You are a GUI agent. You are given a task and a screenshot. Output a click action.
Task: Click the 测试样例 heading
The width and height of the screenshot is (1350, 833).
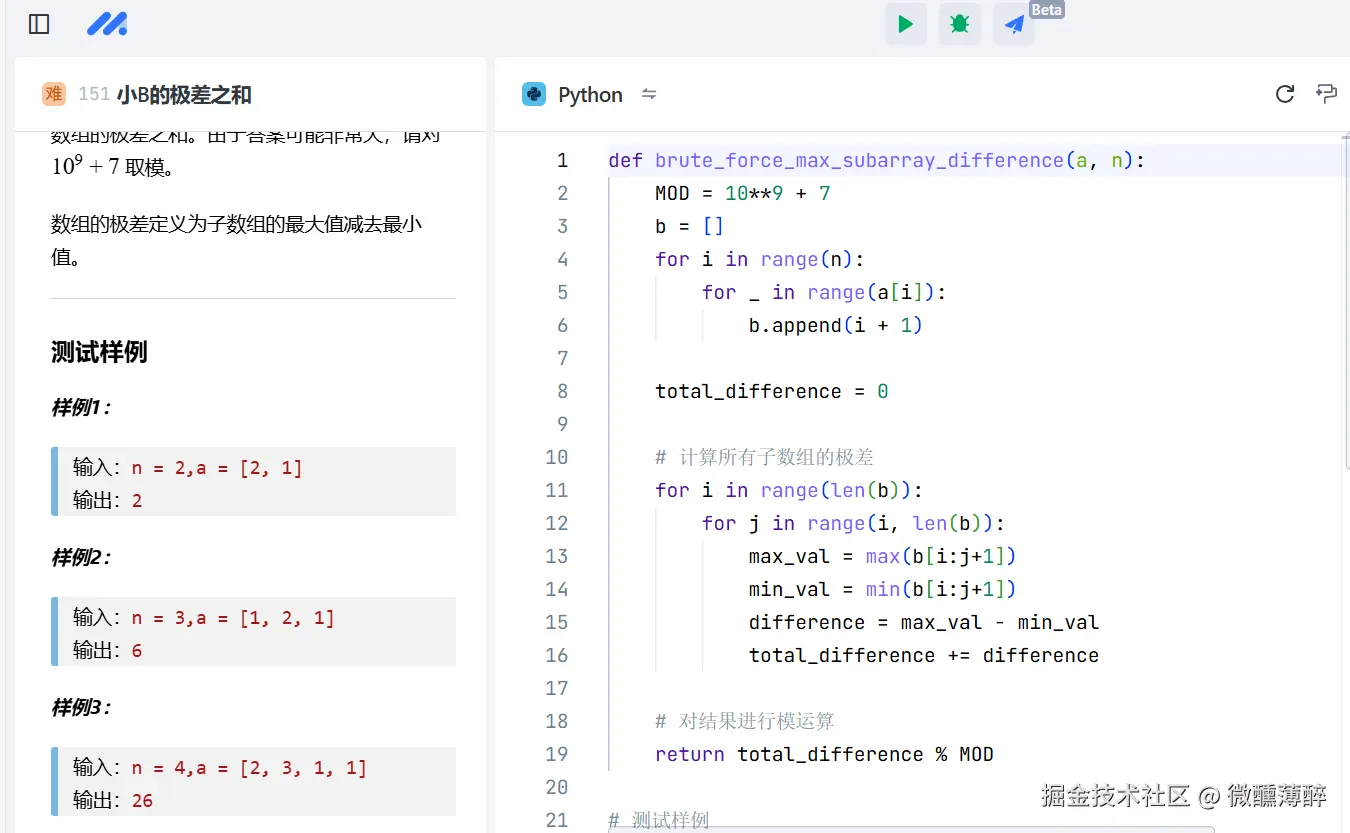coord(99,352)
